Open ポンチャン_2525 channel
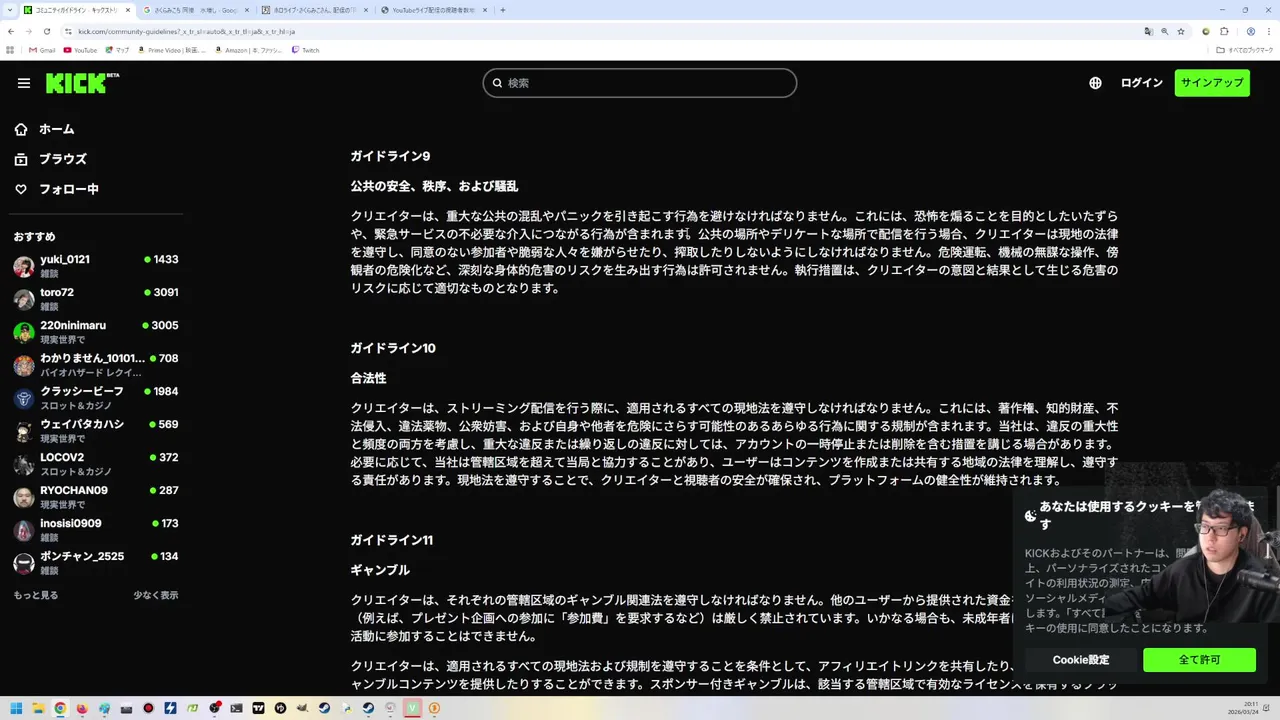This screenshot has height=720, width=1280. 96,562
